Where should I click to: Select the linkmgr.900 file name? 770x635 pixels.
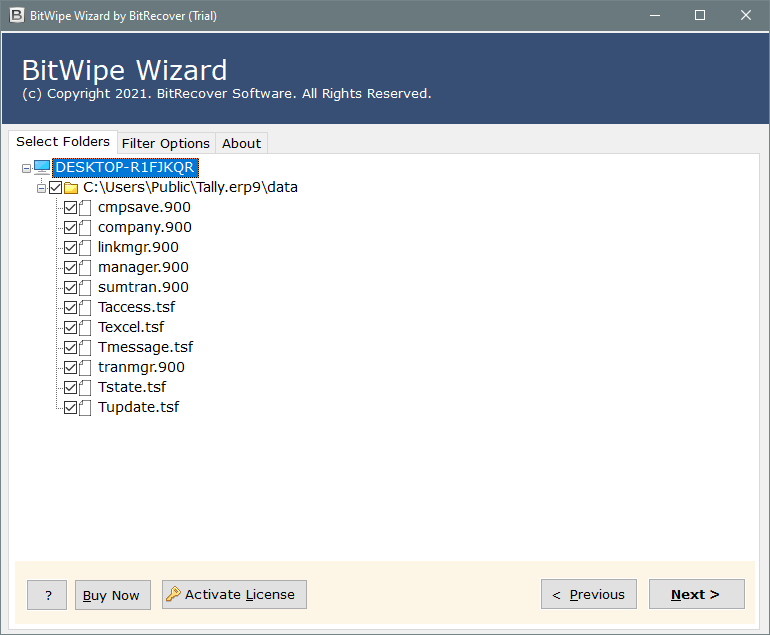point(138,248)
